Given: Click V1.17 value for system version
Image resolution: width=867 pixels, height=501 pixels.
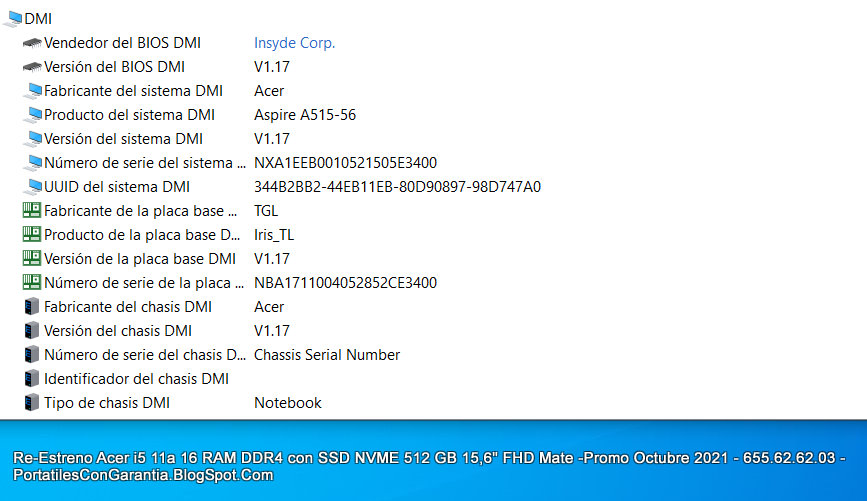Looking at the screenshot, I should point(271,139).
